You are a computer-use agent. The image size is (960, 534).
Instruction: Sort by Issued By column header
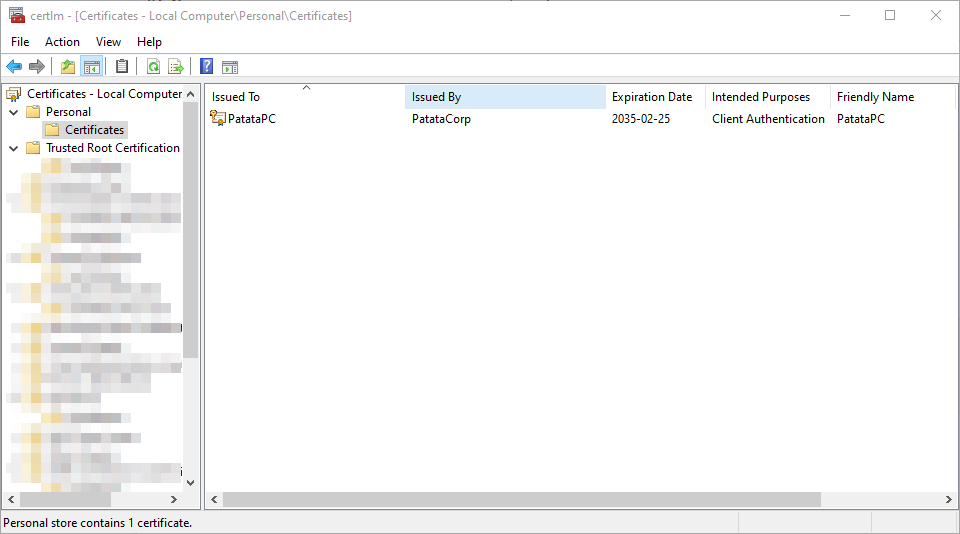(x=505, y=97)
